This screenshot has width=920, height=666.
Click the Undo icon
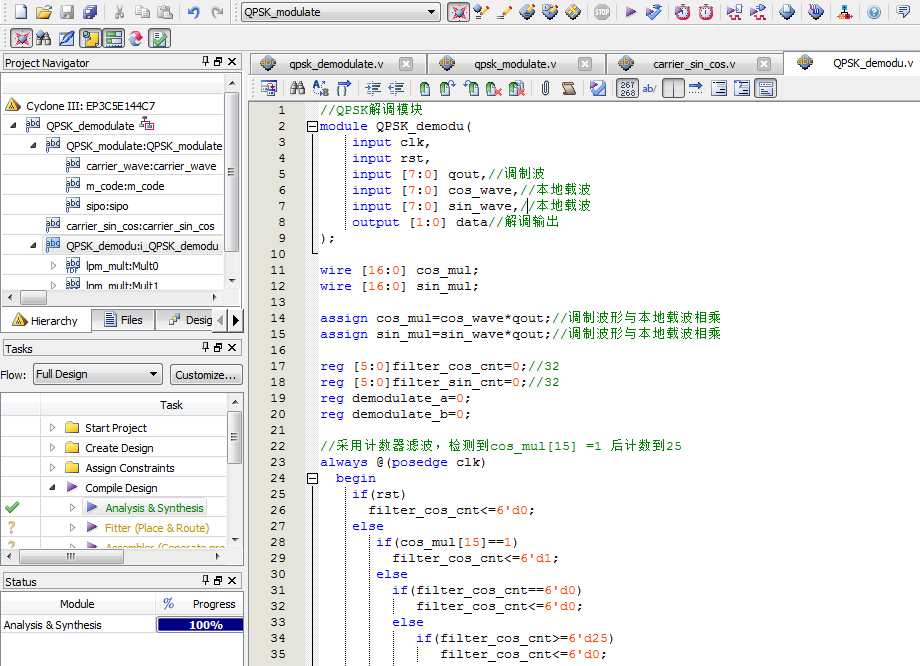[x=193, y=11]
